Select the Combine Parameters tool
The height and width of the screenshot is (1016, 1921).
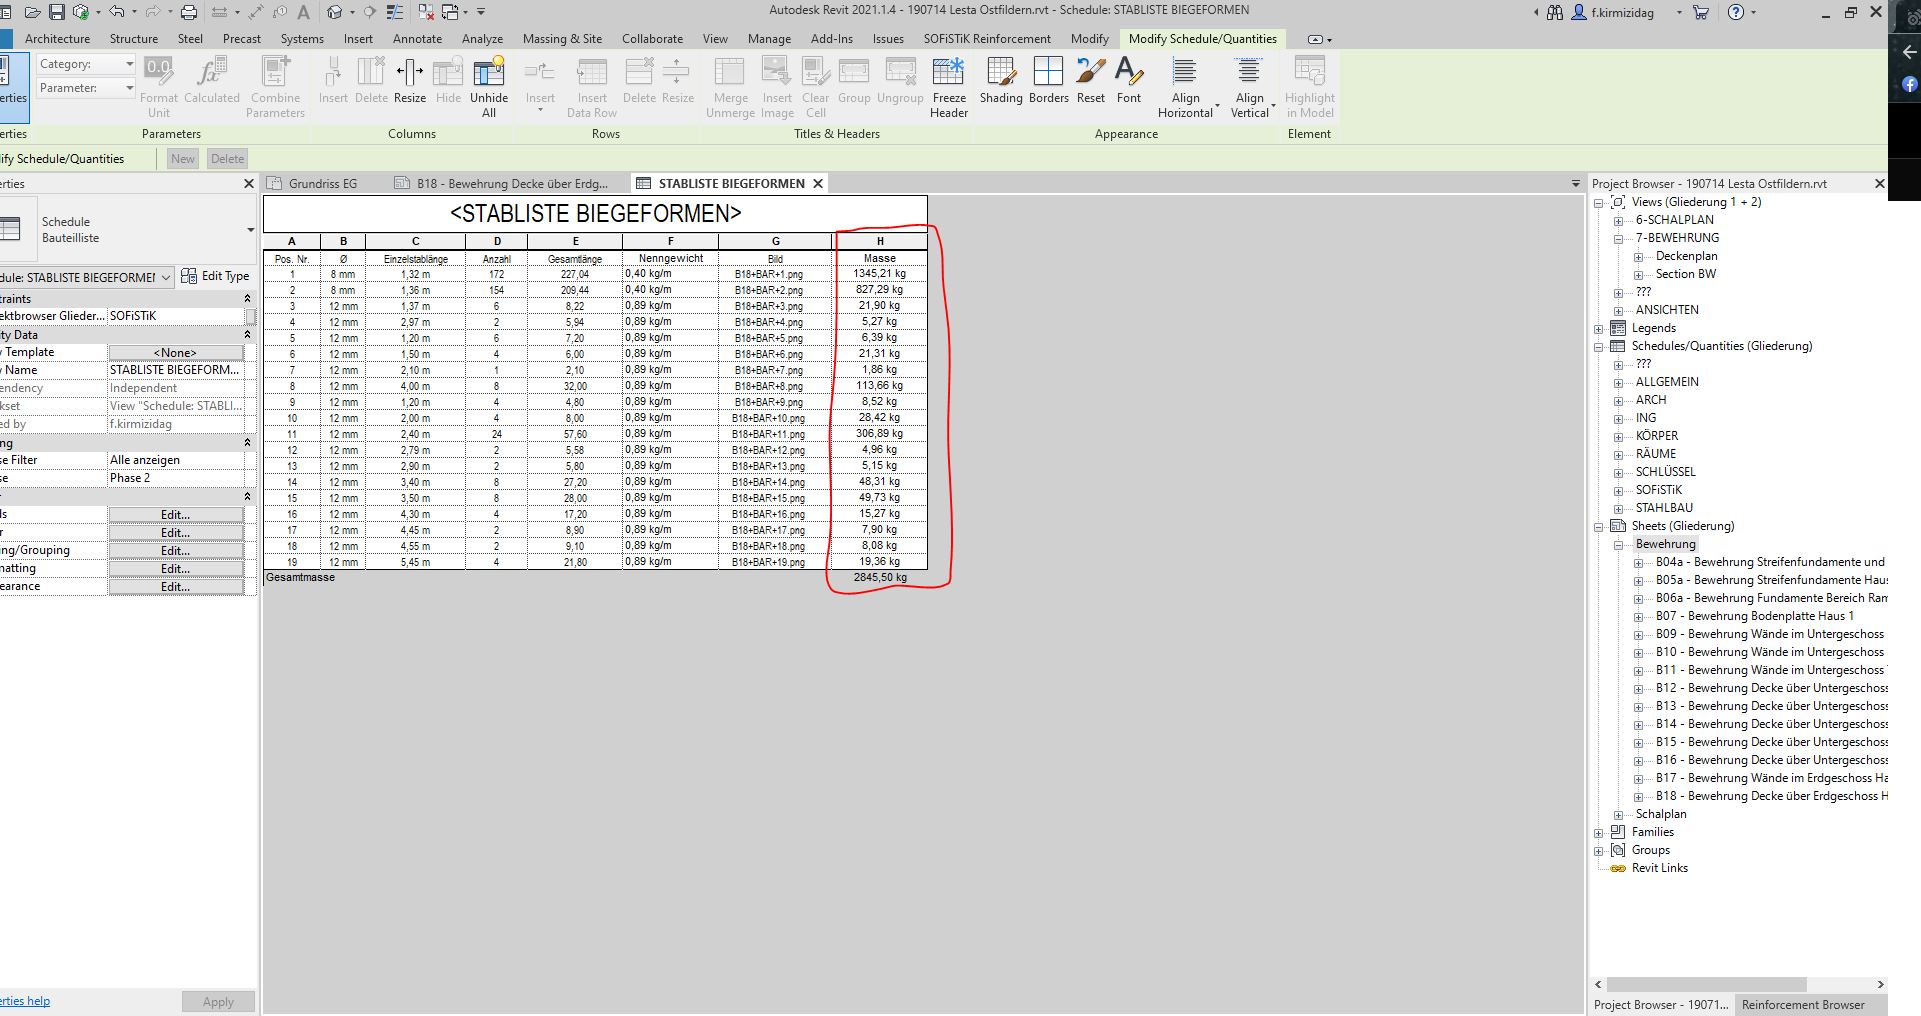275,85
